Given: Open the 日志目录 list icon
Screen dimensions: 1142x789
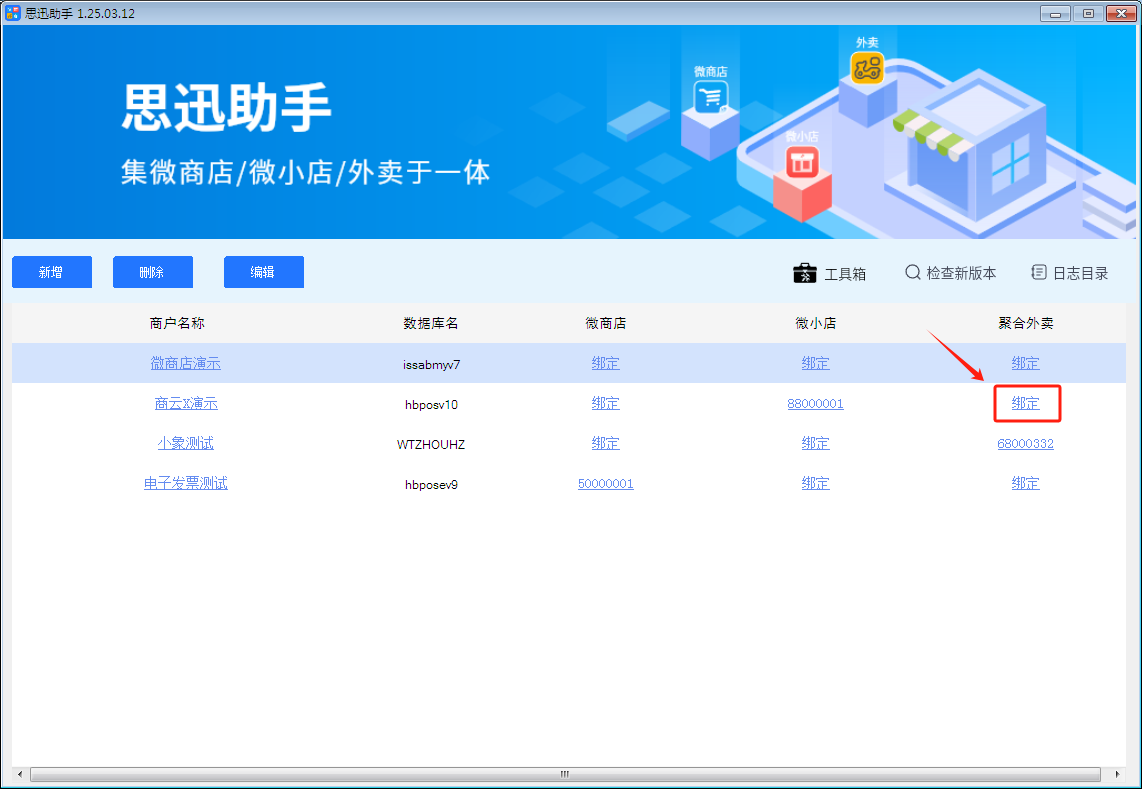Looking at the screenshot, I should (x=1039, y=272).
